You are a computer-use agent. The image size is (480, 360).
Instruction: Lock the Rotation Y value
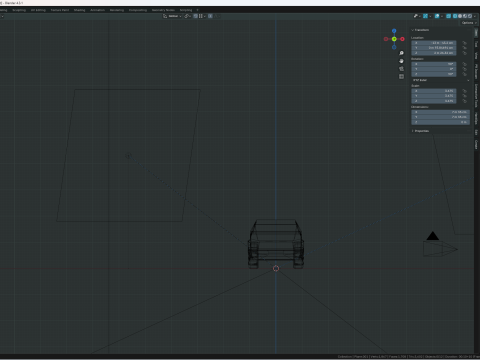pos(464,69)
